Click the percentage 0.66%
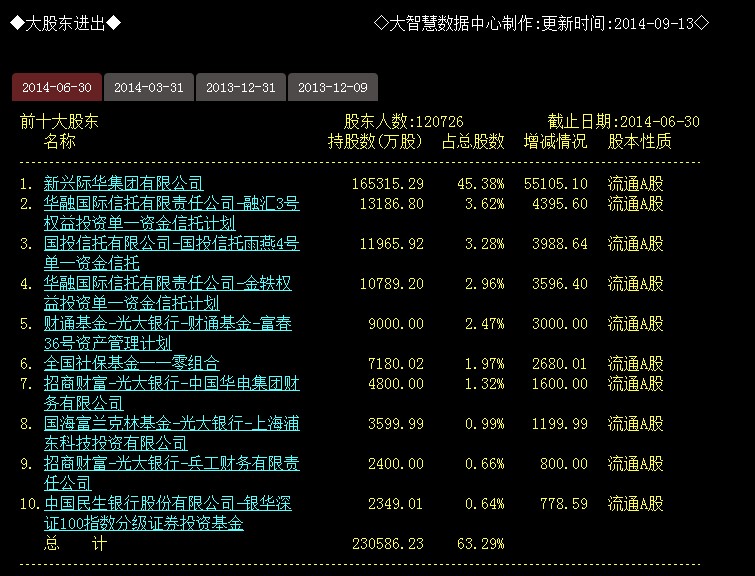The image size is (755, 576). [x=484, y=464]
